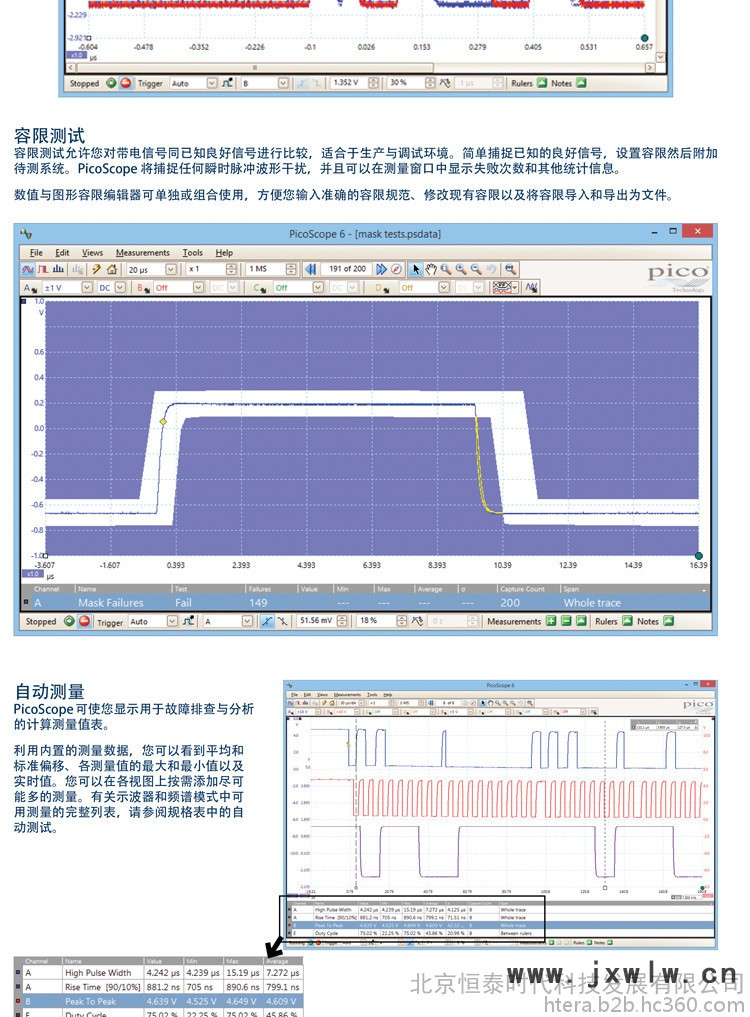Image resolution: width=750 pixels, height=1017 pixels.
Task: Open the ±1 V channel A range dropdown
Action: click(87, 287)
